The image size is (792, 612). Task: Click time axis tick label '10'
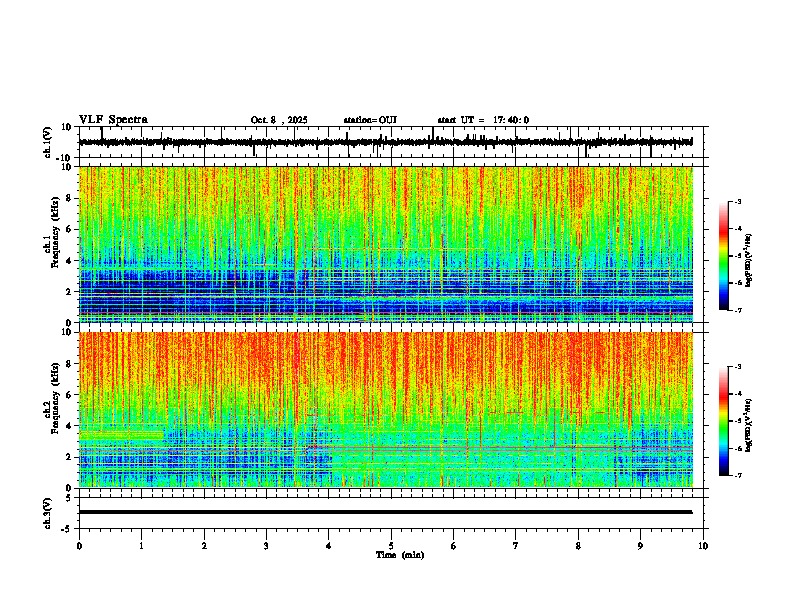tap(703, 546)
